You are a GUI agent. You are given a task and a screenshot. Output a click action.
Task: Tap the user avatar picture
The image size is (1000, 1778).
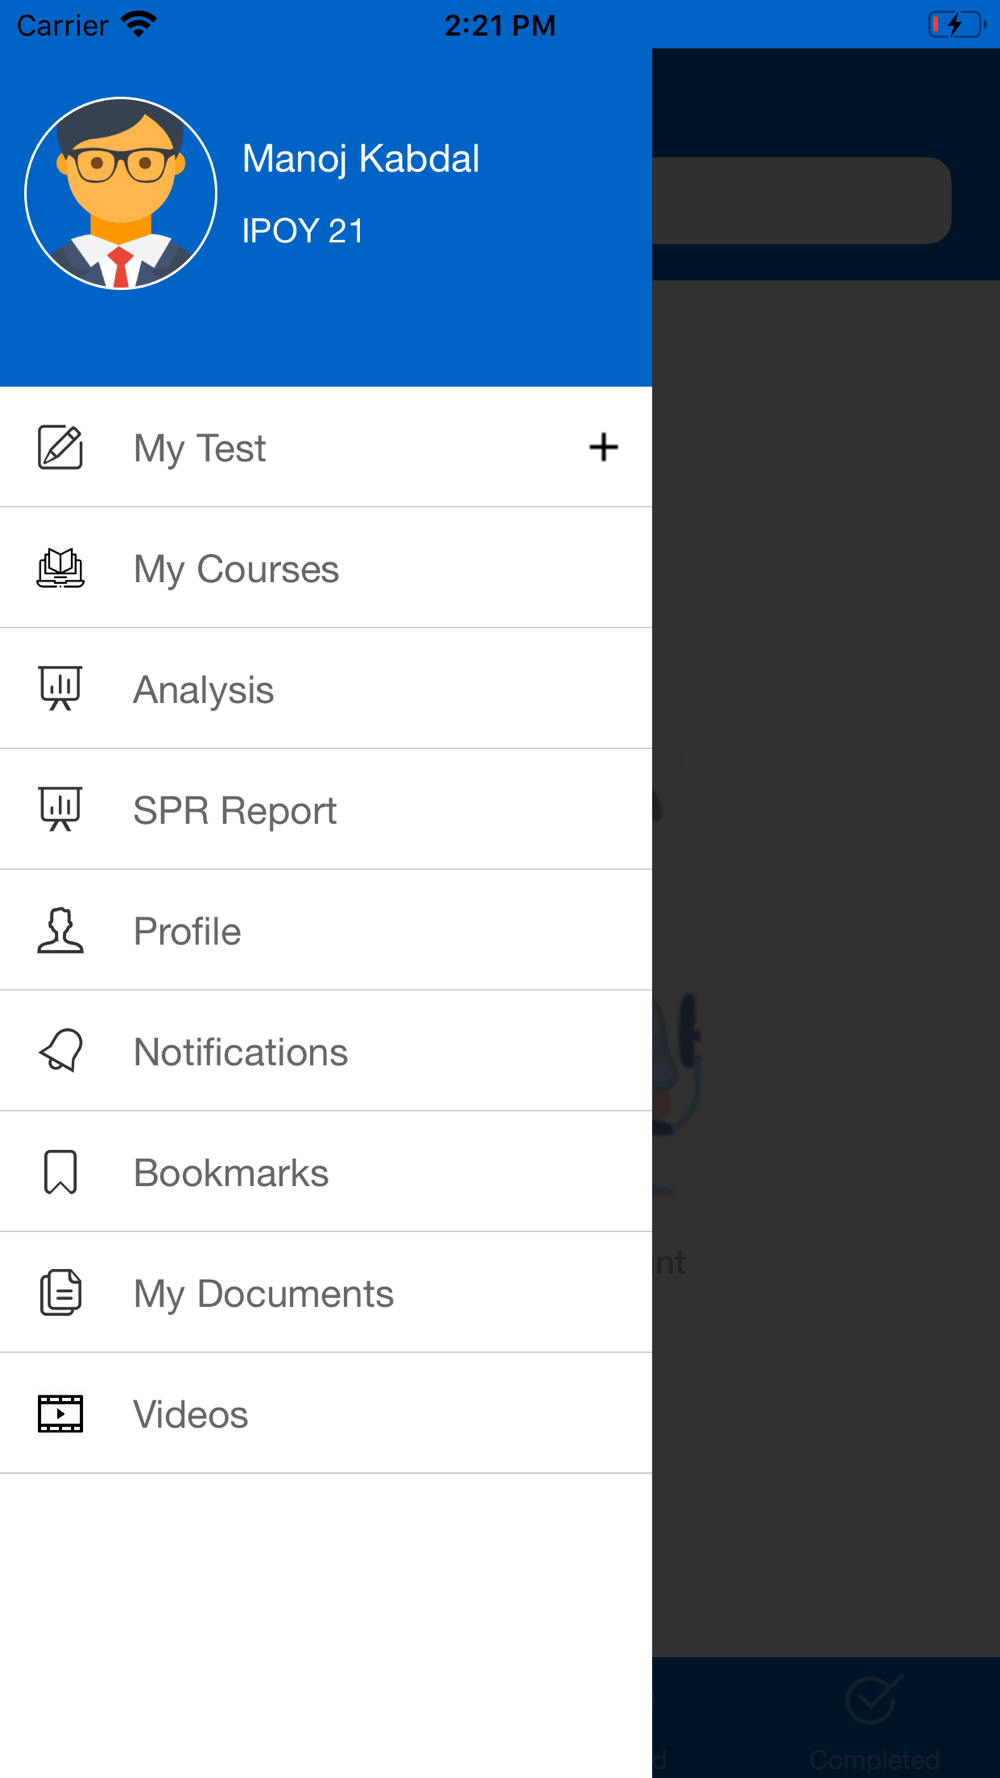click(x=121, y=193)
